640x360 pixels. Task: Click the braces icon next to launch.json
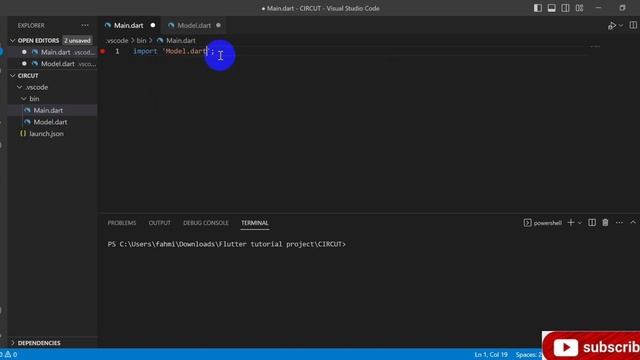23,133
